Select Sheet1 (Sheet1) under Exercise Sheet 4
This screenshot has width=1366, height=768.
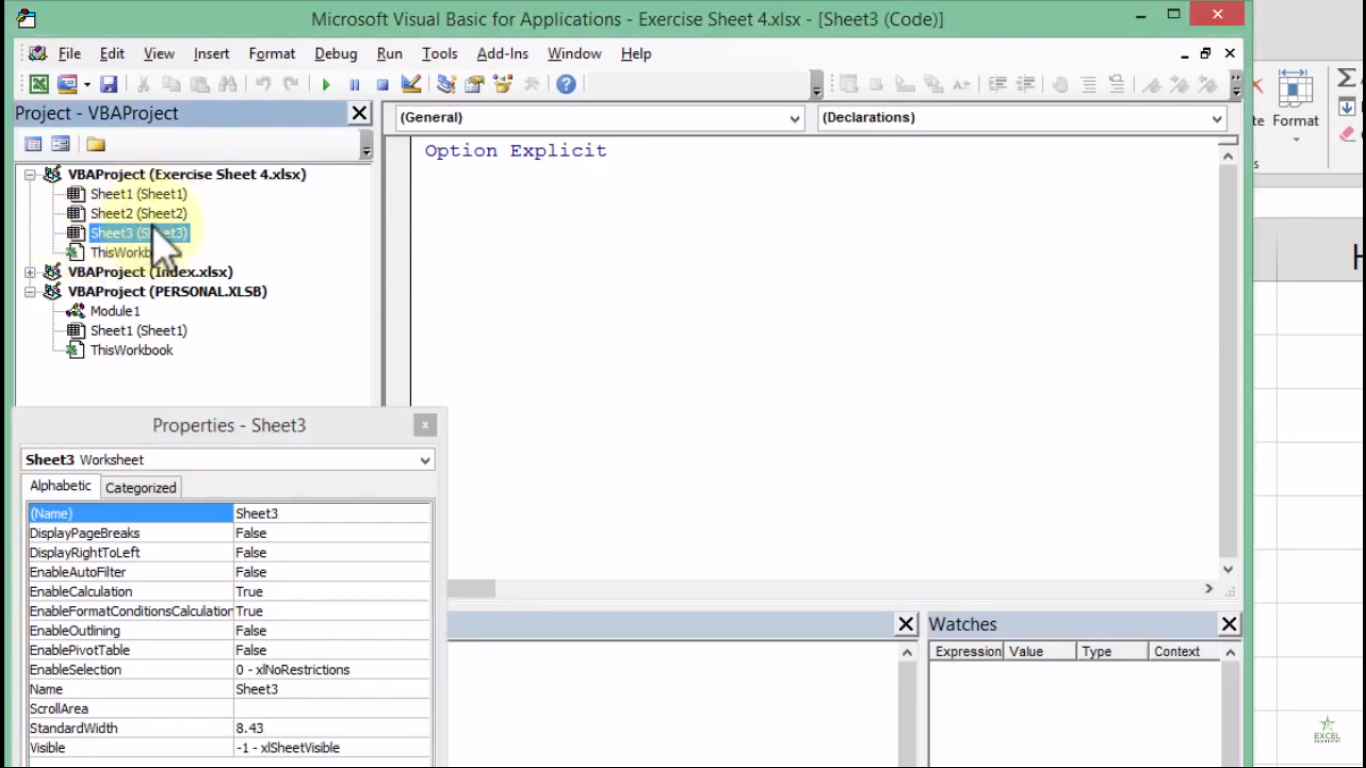pos(138,194)
